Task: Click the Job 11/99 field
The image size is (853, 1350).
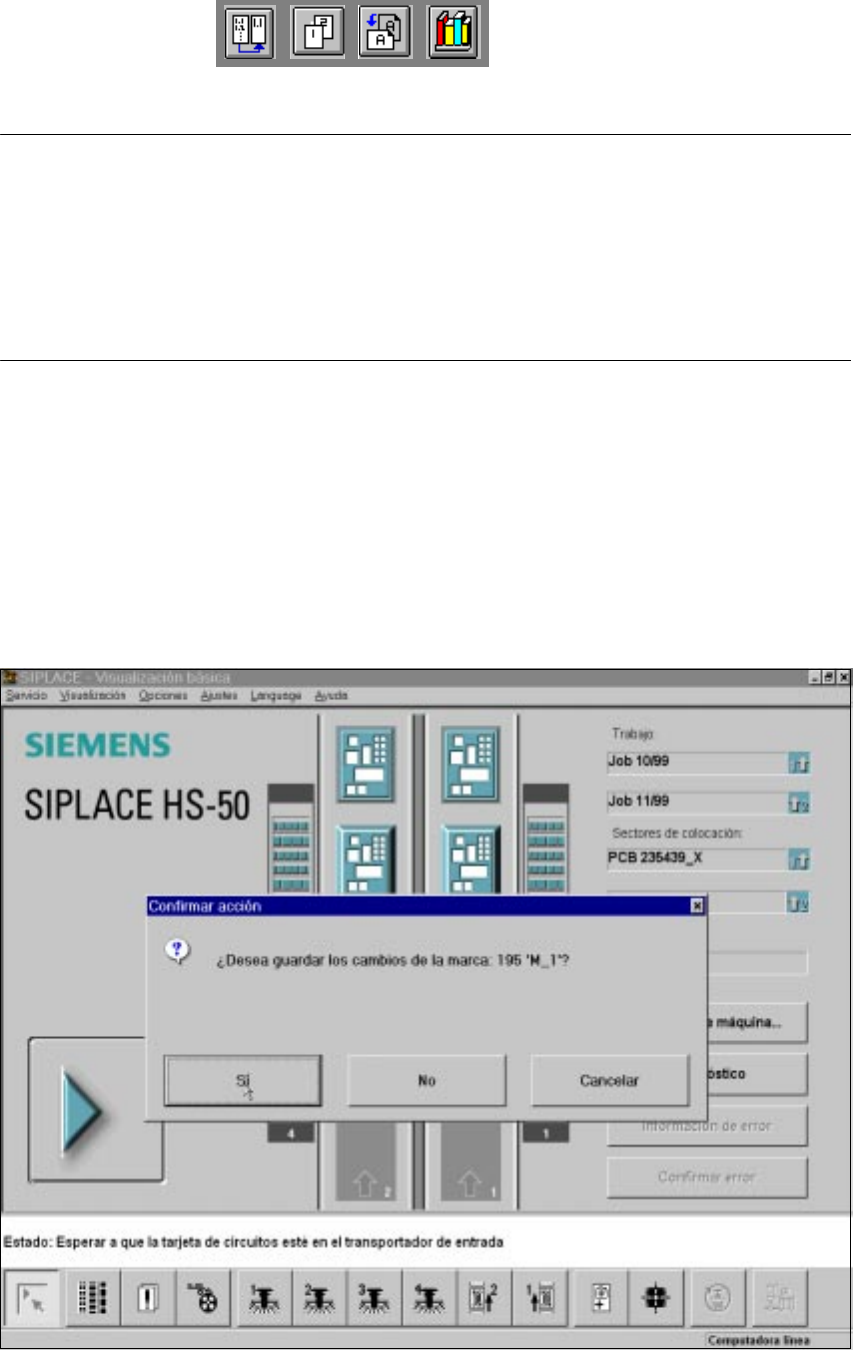Action: [x=698, y=801]
